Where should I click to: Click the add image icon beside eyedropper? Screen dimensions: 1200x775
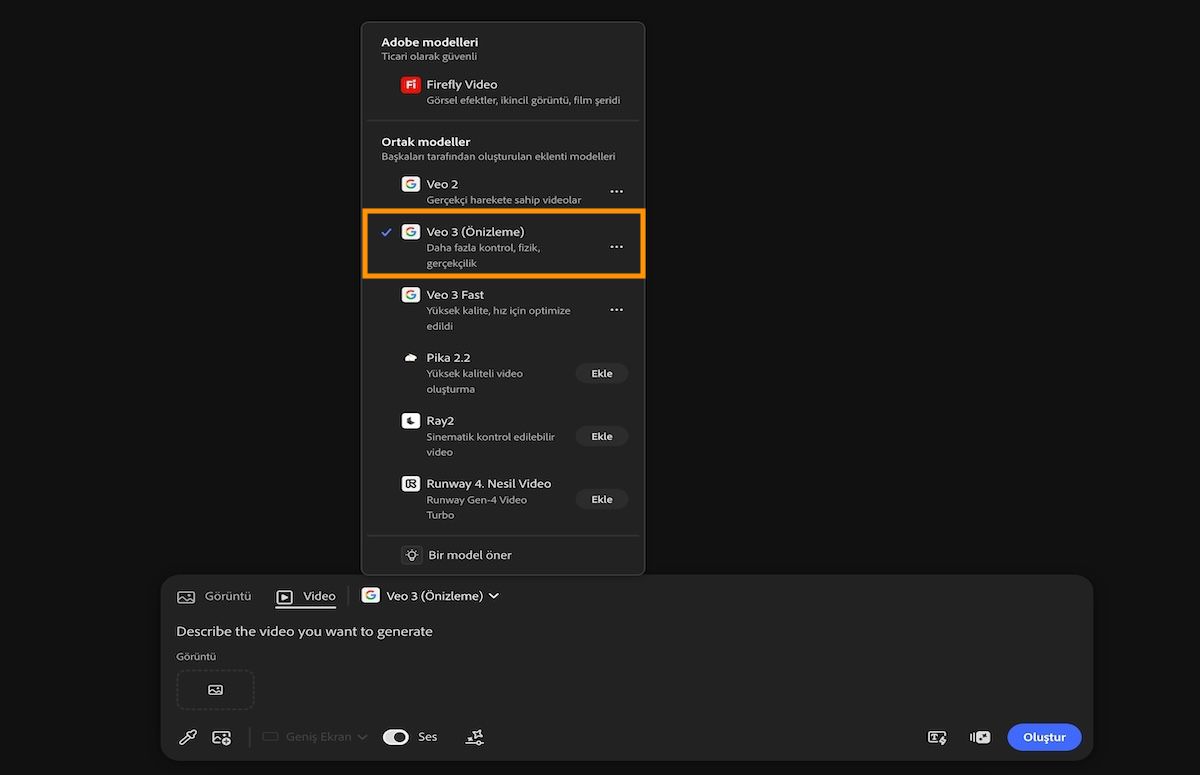221,737
